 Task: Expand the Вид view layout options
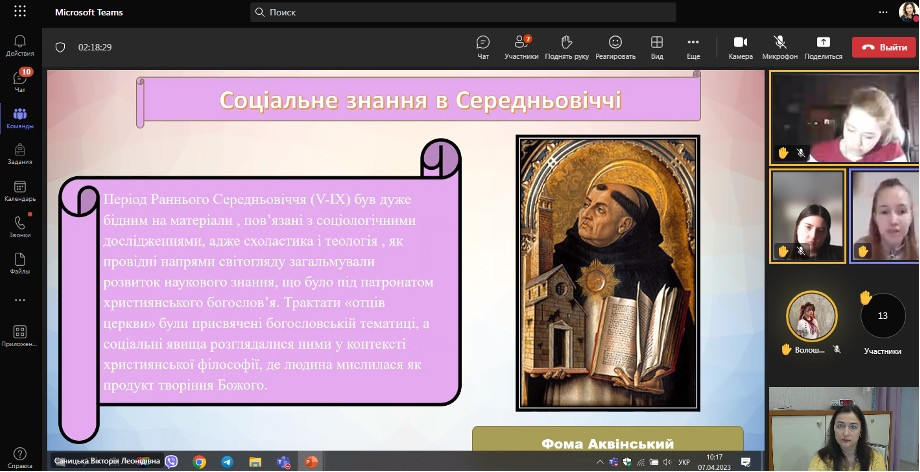tap(657, 46)
